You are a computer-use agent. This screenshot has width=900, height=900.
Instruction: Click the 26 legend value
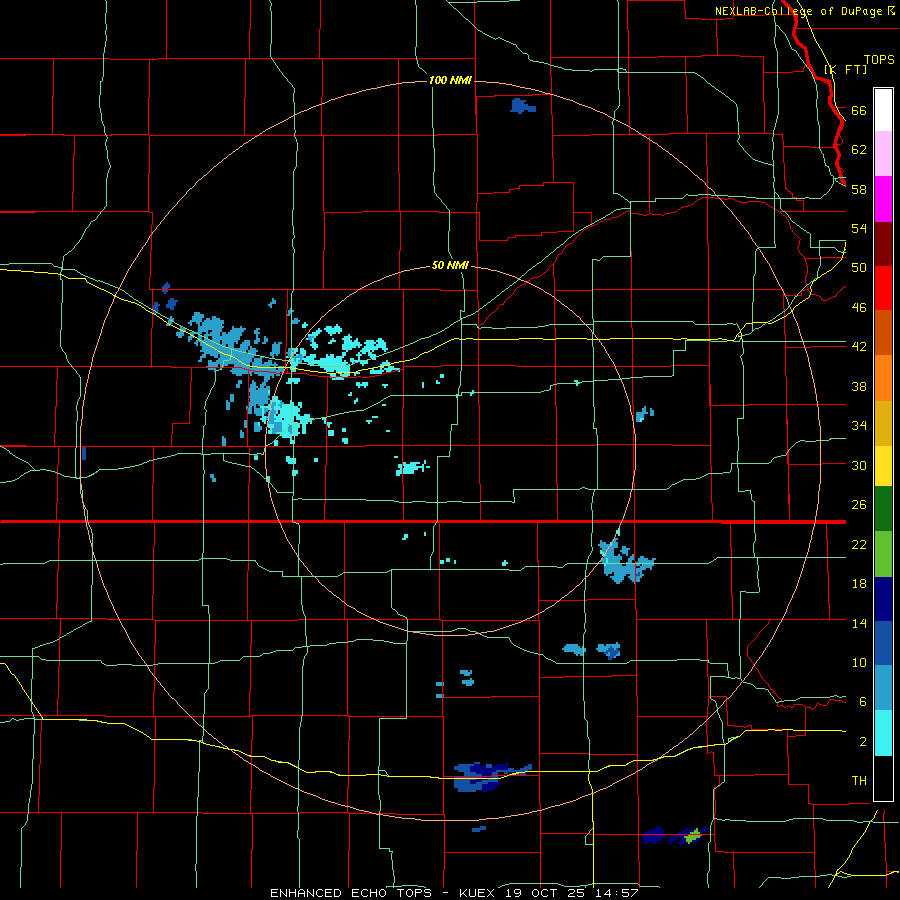859,505
